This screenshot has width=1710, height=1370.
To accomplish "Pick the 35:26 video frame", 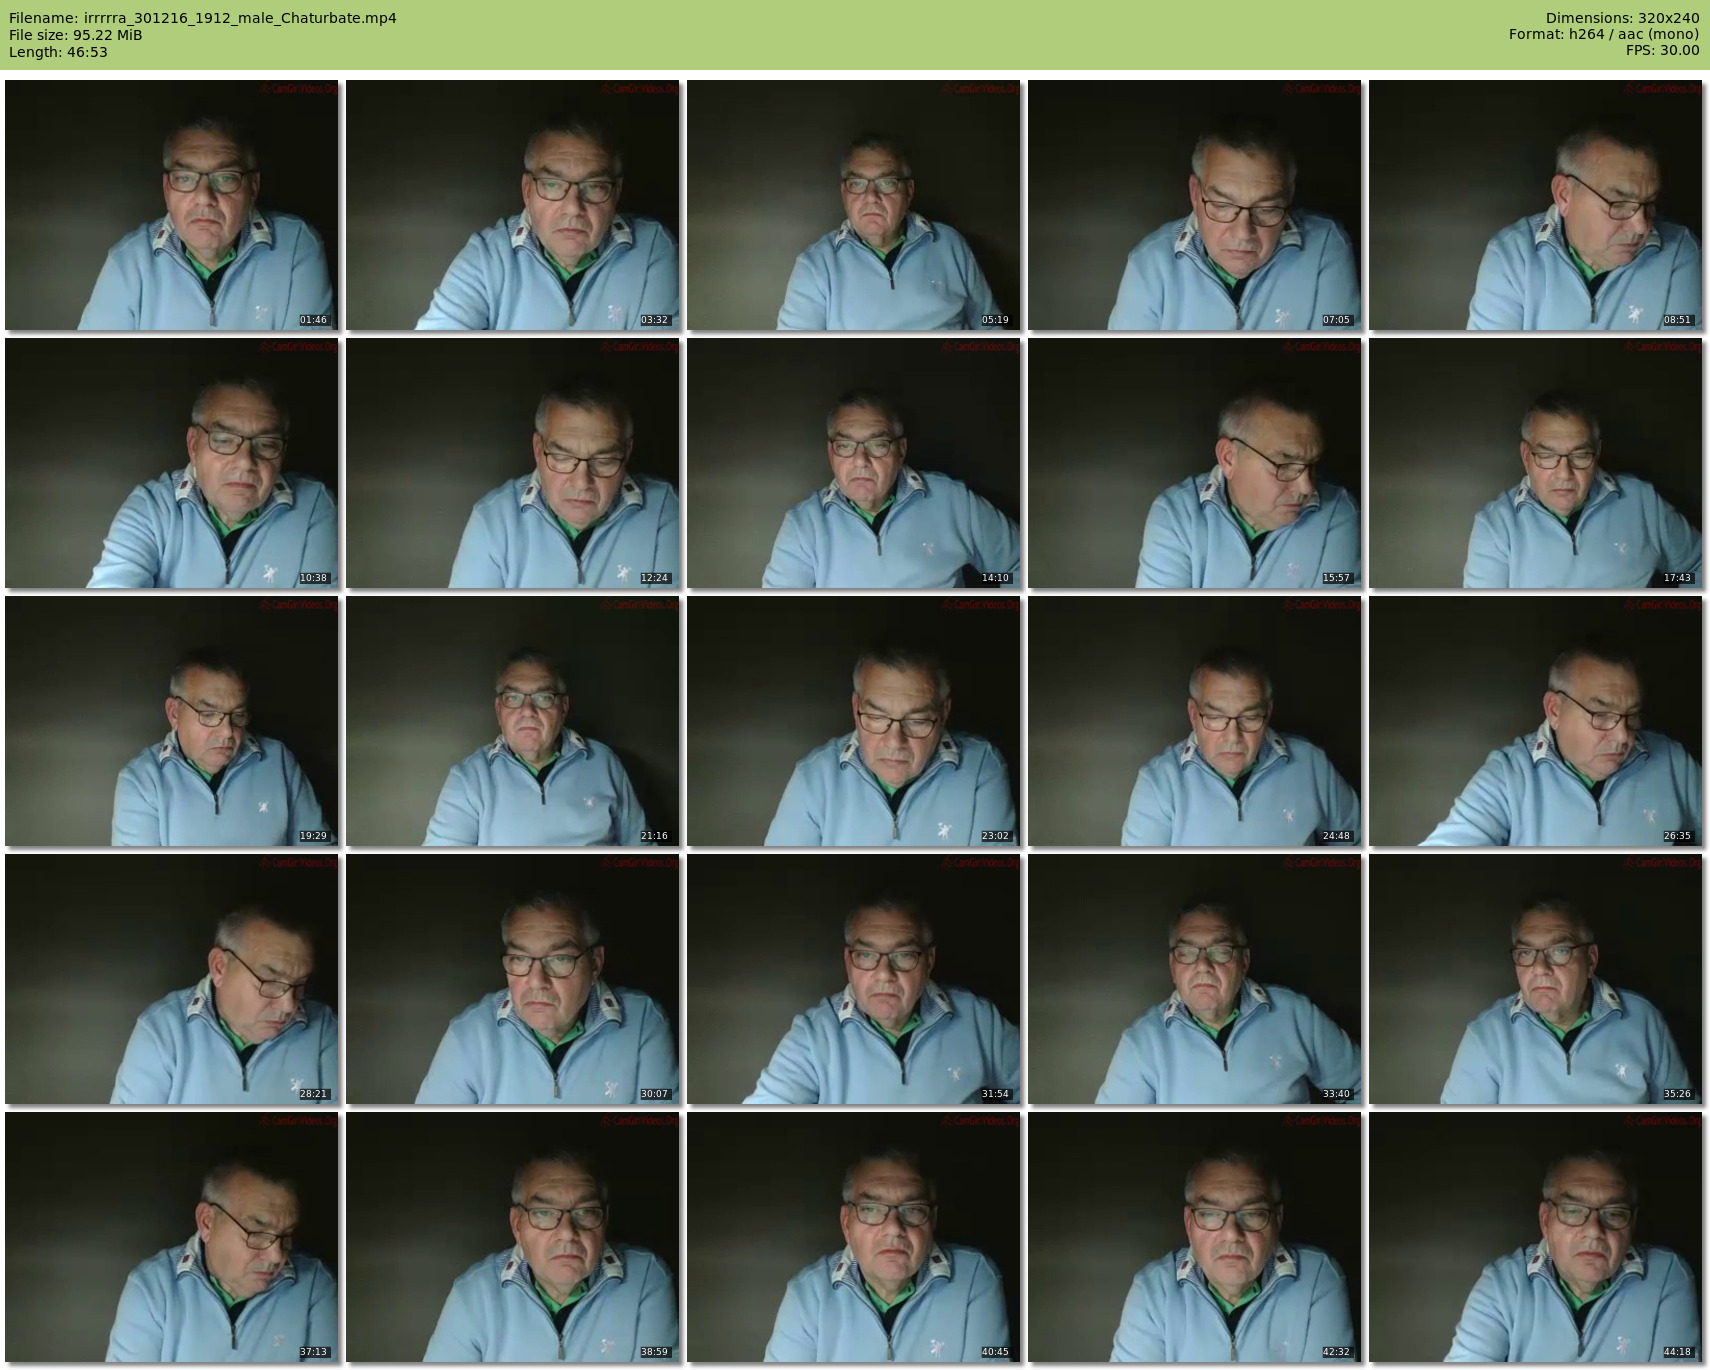I will point(1536,979).
